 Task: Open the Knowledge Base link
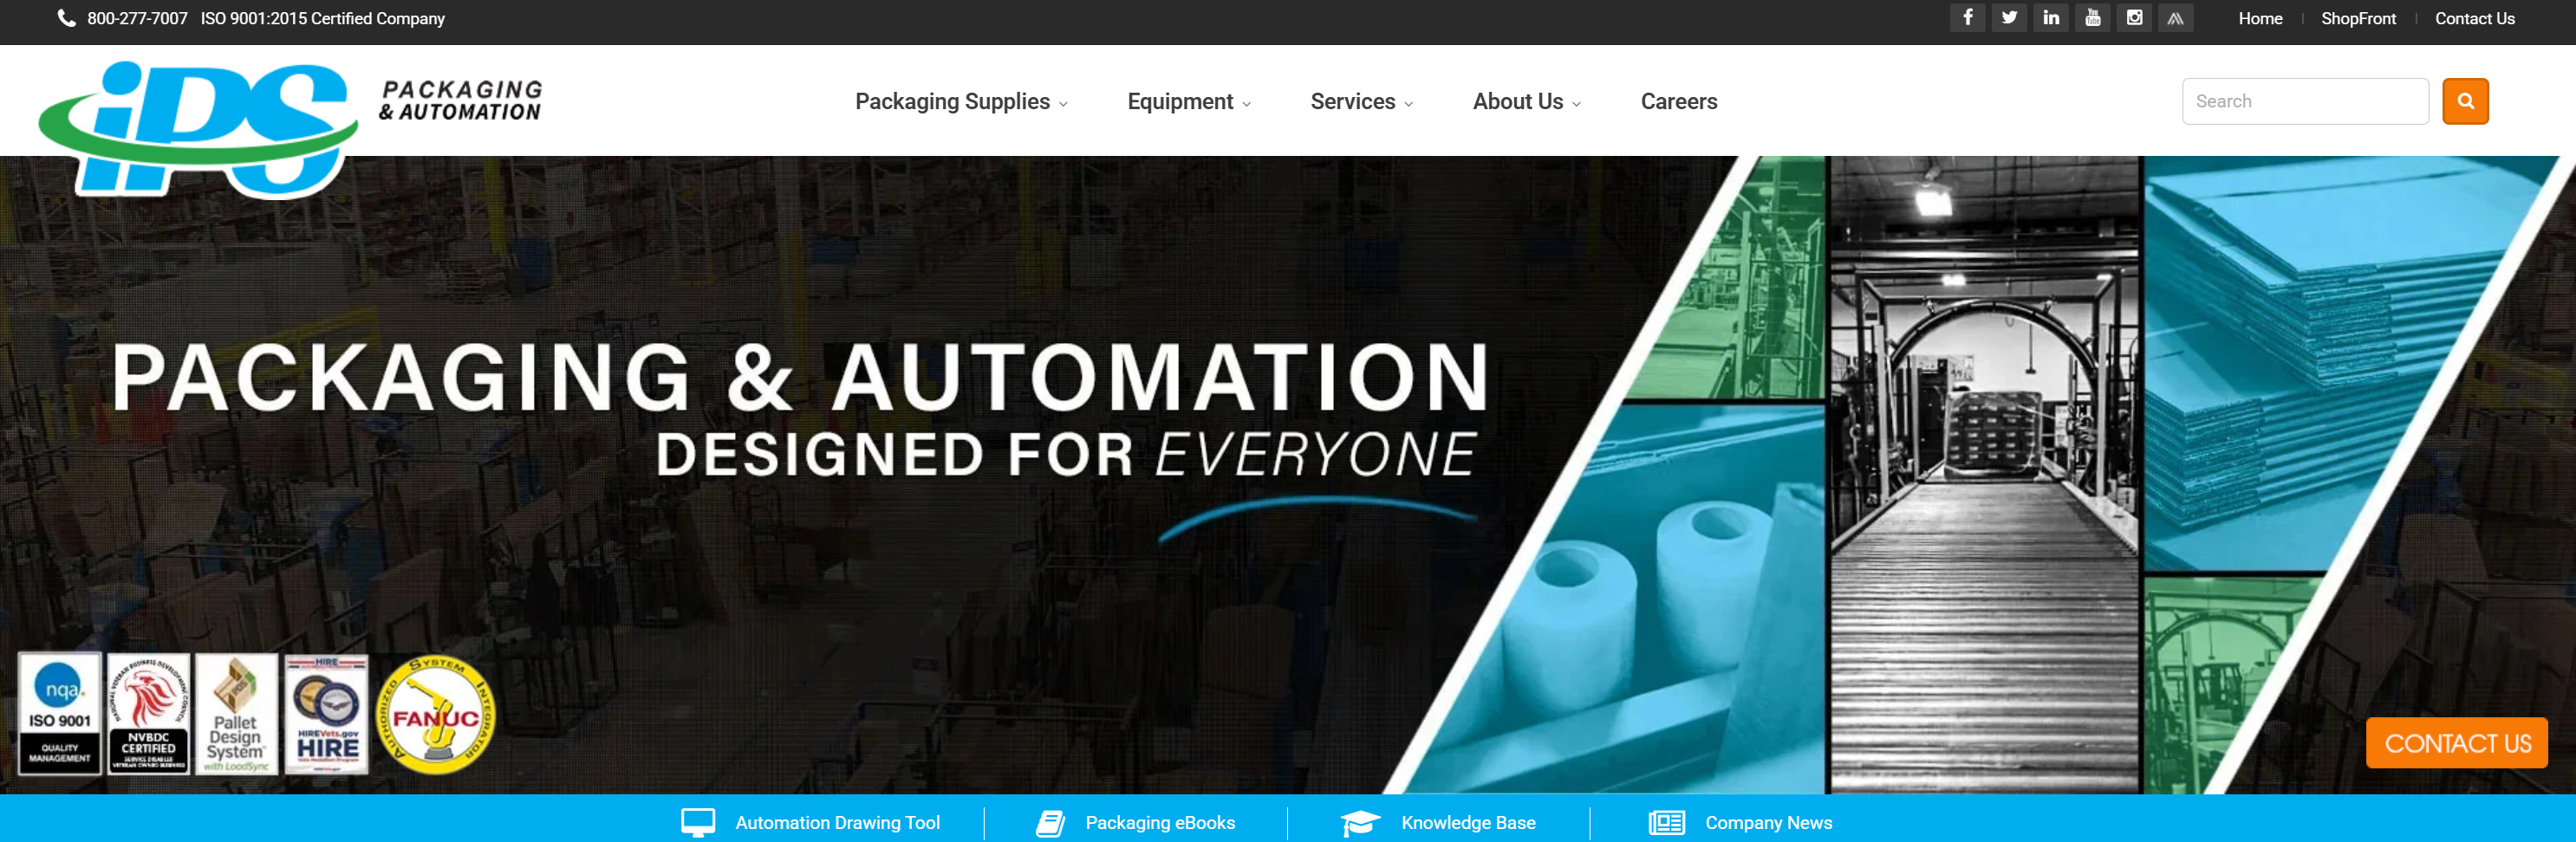[1467, 822]
